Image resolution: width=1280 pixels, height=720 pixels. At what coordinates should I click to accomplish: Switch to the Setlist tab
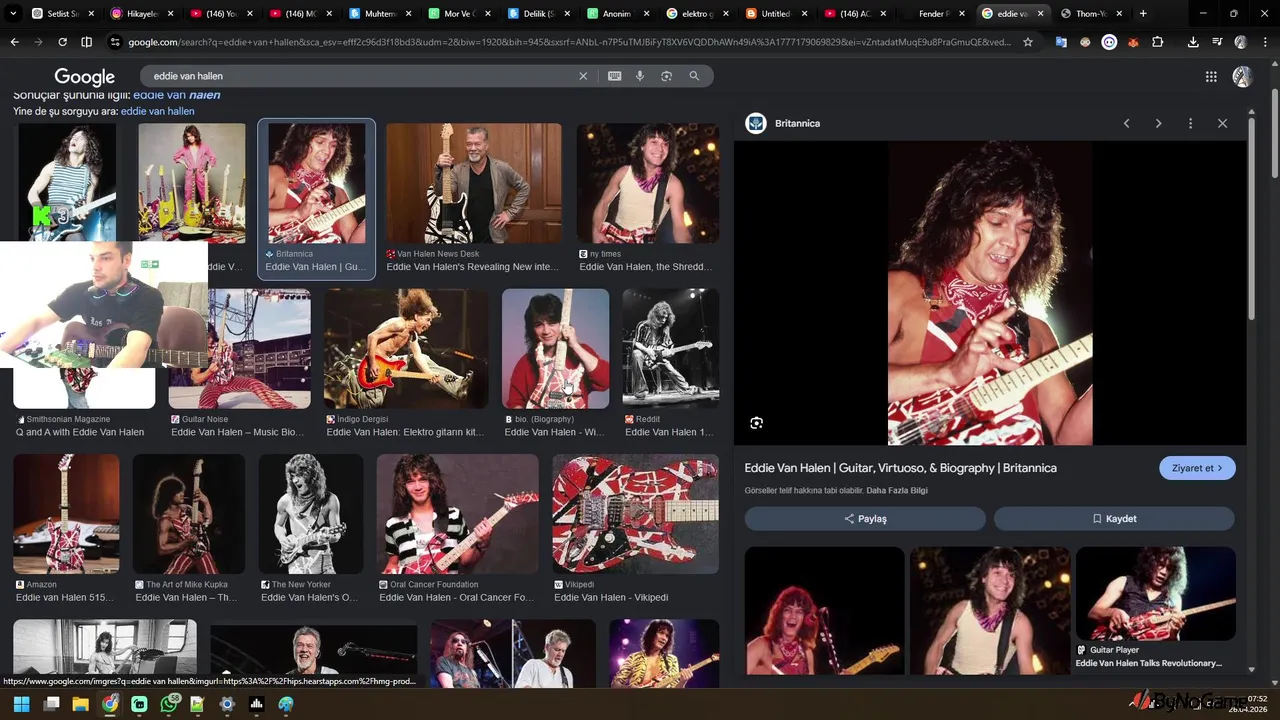tap(62, 14)
